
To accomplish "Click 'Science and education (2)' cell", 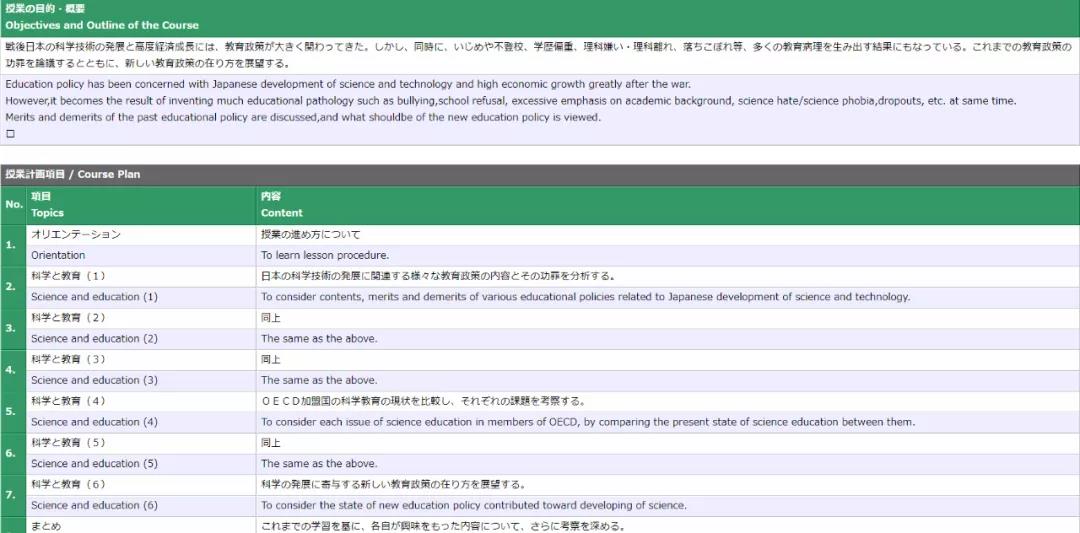I will click(141, 339).
